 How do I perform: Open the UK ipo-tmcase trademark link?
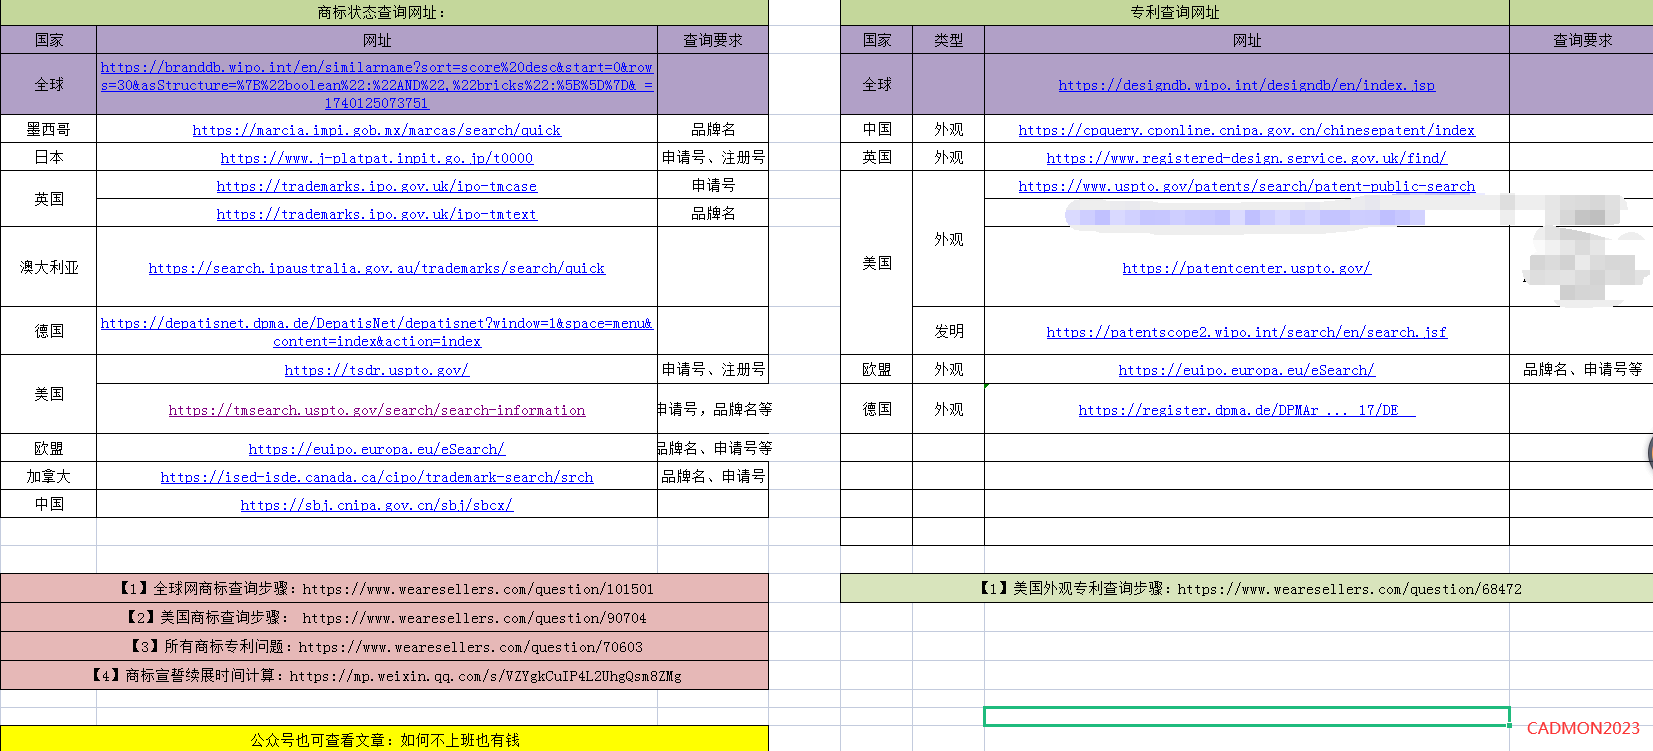click(x=376, y=186)
